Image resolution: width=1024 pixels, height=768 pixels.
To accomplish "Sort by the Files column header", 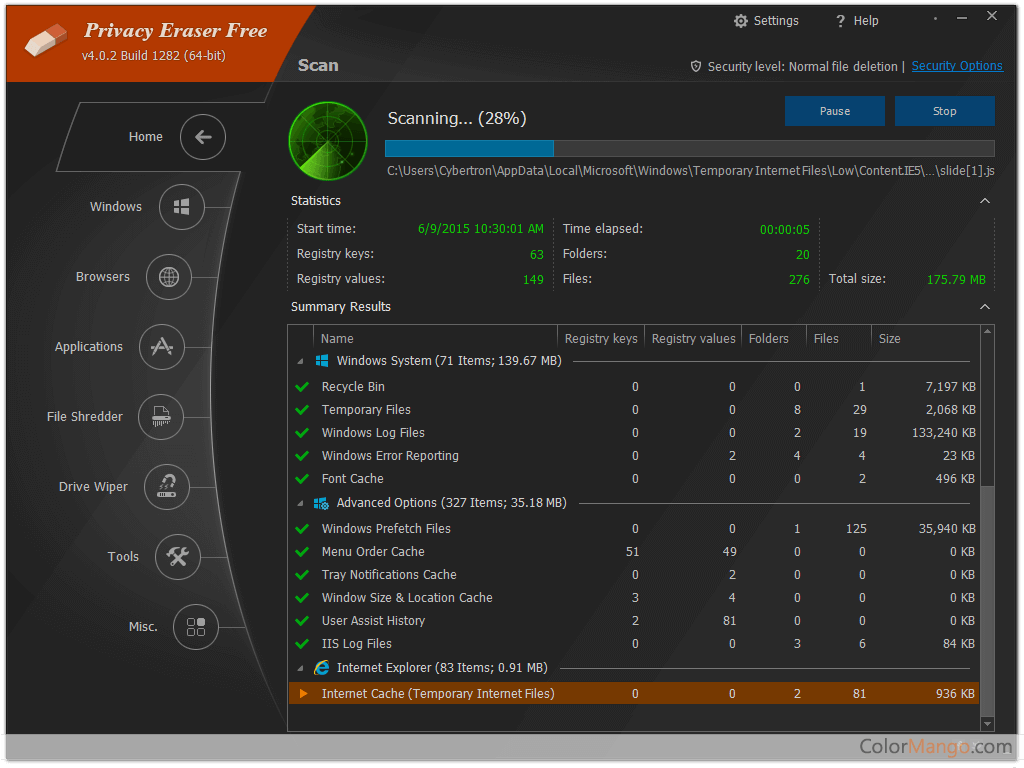I will click(x=839, y=338).
